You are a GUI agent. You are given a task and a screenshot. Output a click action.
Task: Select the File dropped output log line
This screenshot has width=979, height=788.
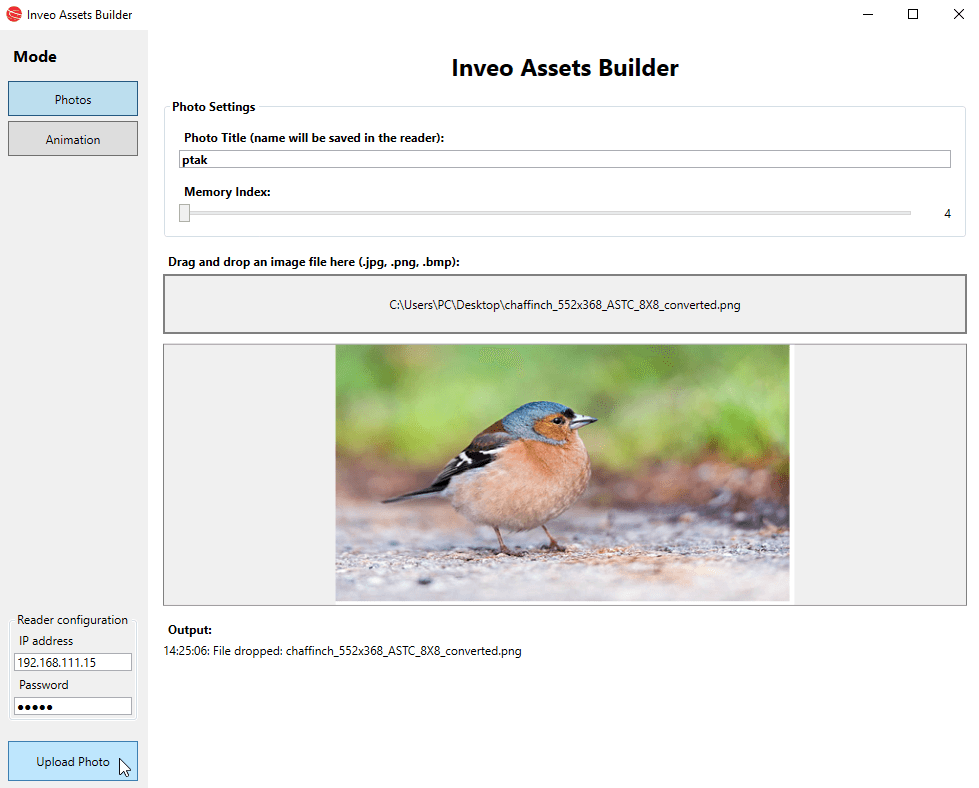pyautogui.click(x=342, y=651)
